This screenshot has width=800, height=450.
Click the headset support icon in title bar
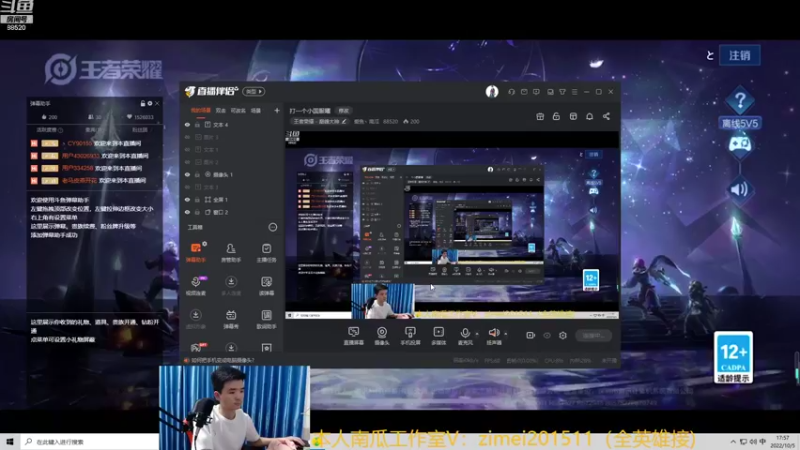512,92
